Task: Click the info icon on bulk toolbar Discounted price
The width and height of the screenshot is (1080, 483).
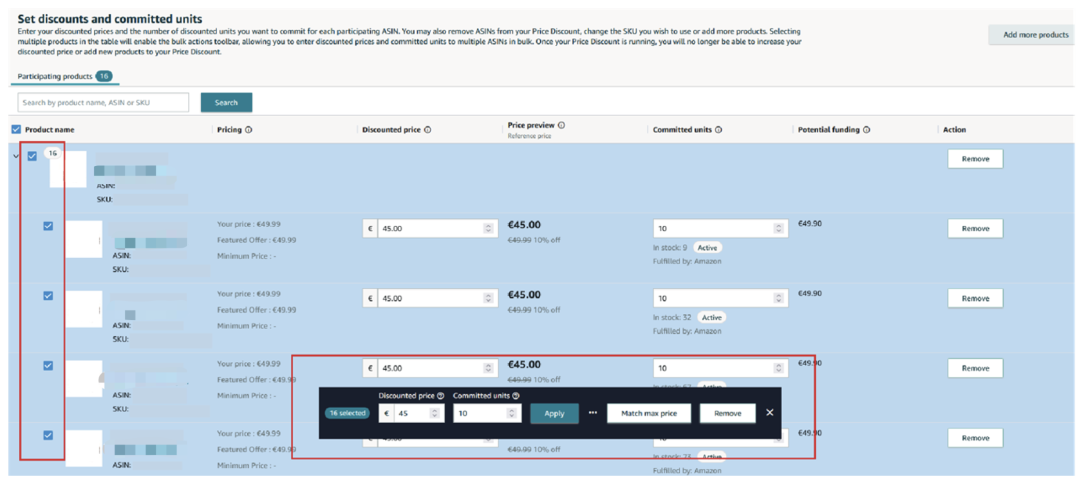Action: [x=440, y=396]
